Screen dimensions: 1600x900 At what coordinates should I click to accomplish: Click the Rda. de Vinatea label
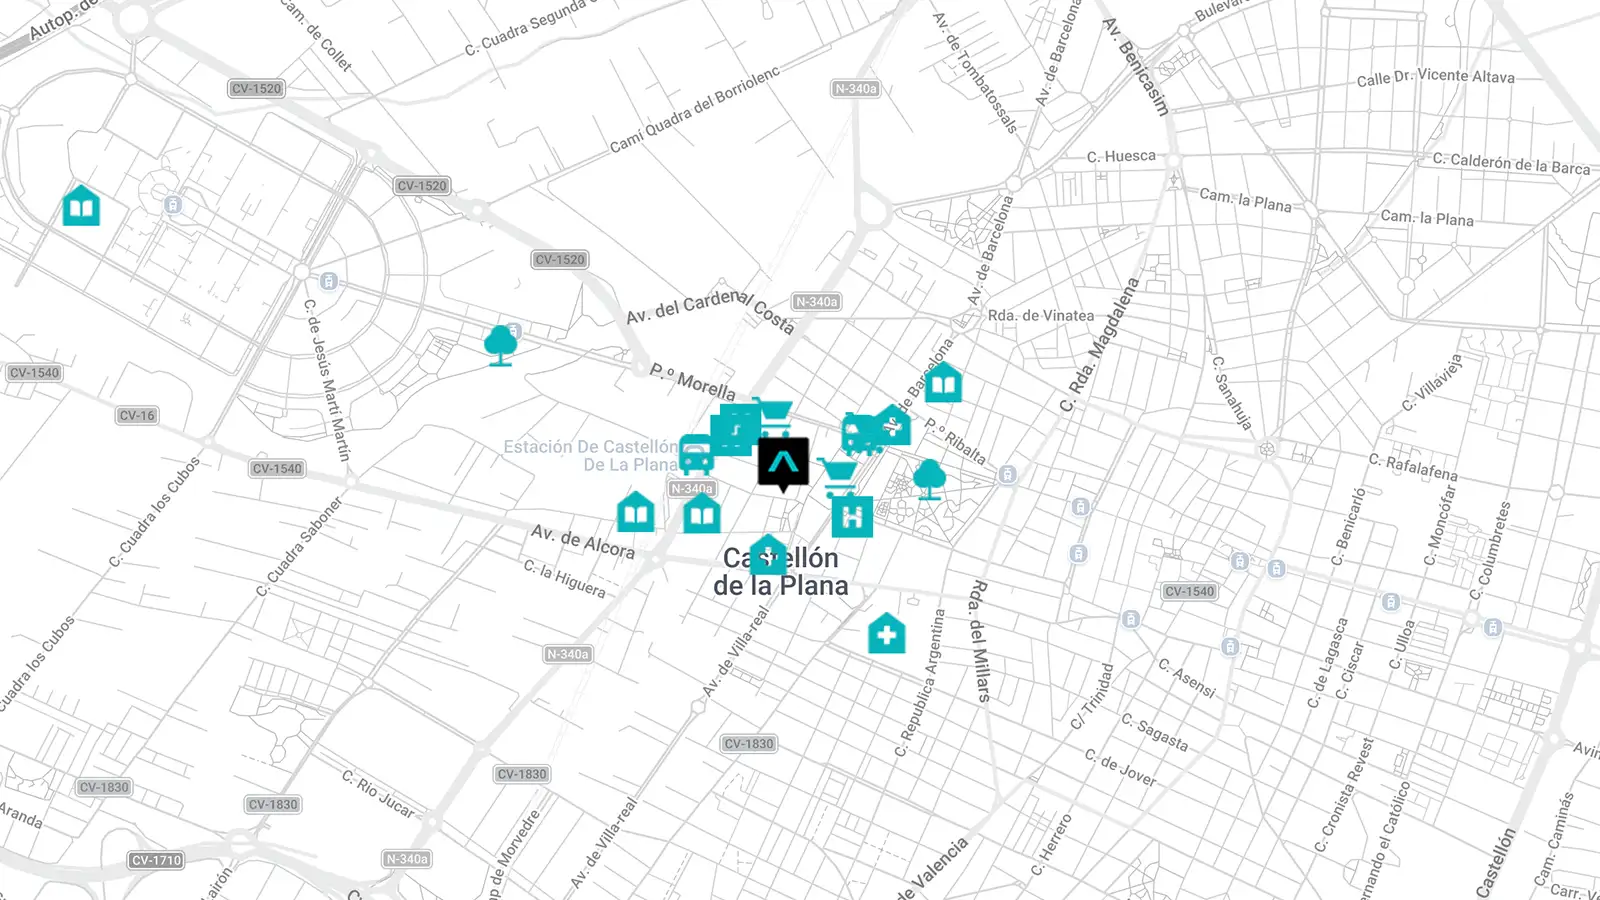tap(1041, 315)
